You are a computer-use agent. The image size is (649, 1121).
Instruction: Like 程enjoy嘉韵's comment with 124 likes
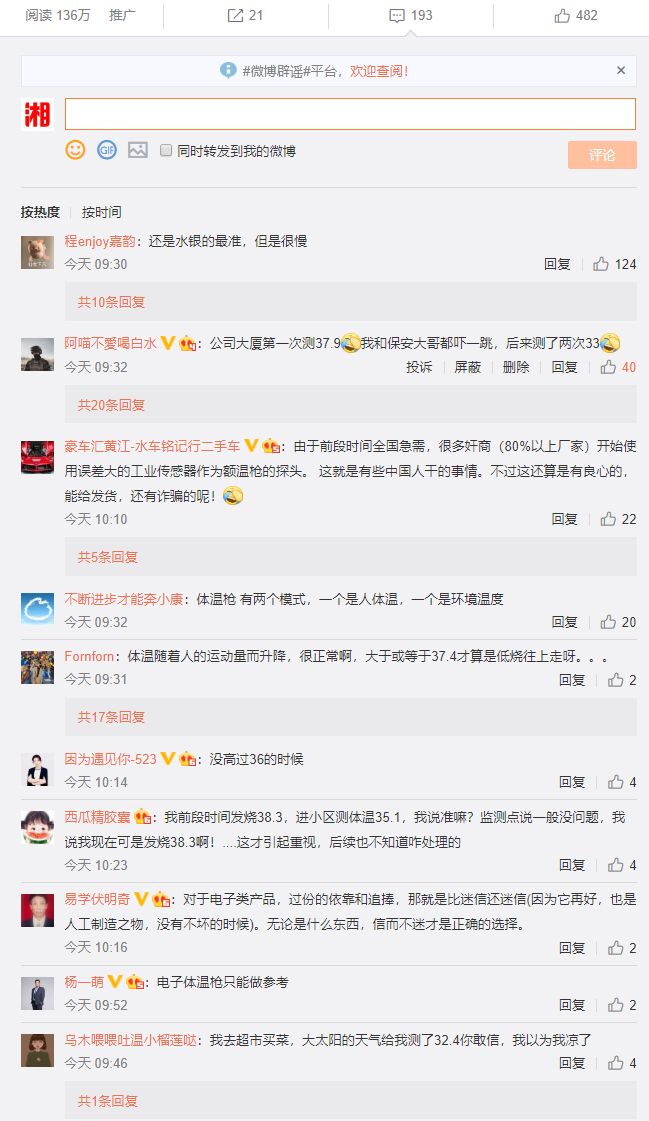pos(601,264)
